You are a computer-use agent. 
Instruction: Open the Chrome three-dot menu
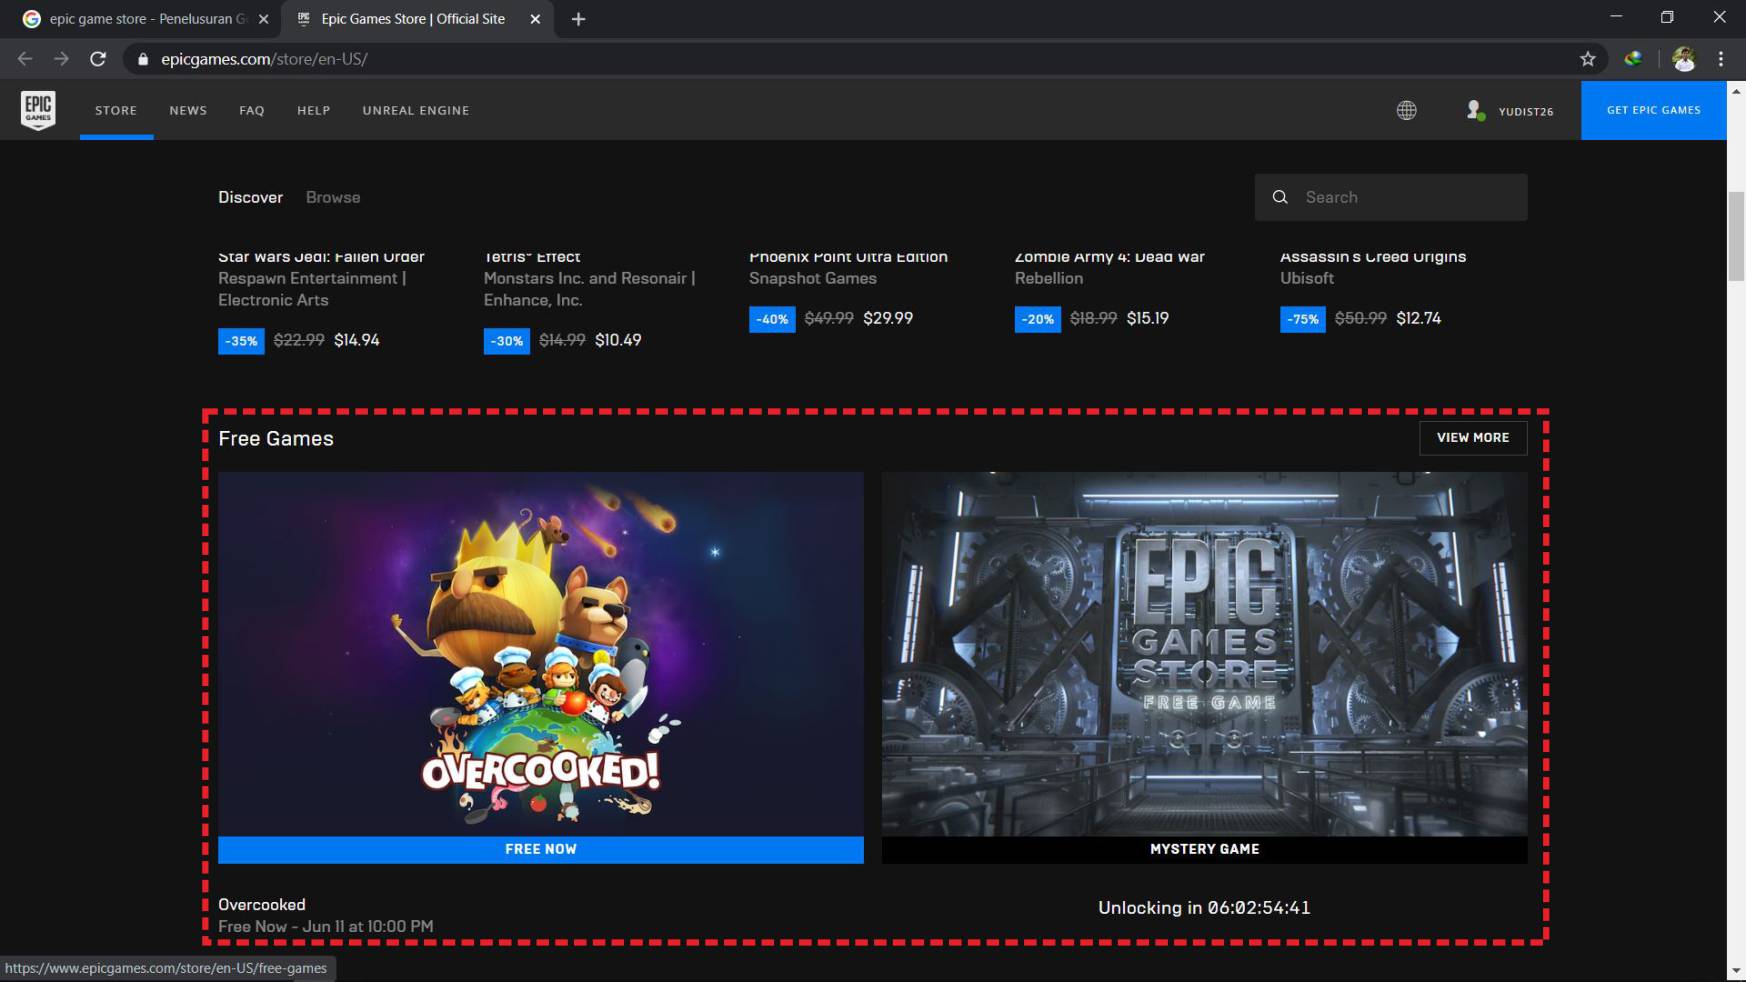point(1721,59)
